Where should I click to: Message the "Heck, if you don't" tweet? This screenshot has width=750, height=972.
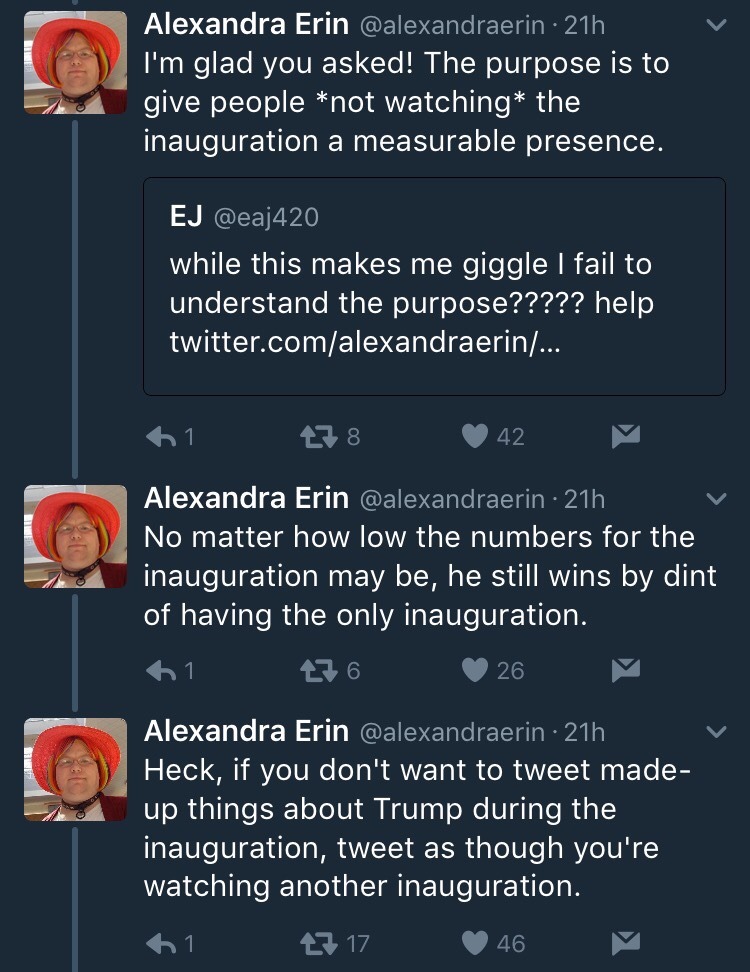pos(625,942)
